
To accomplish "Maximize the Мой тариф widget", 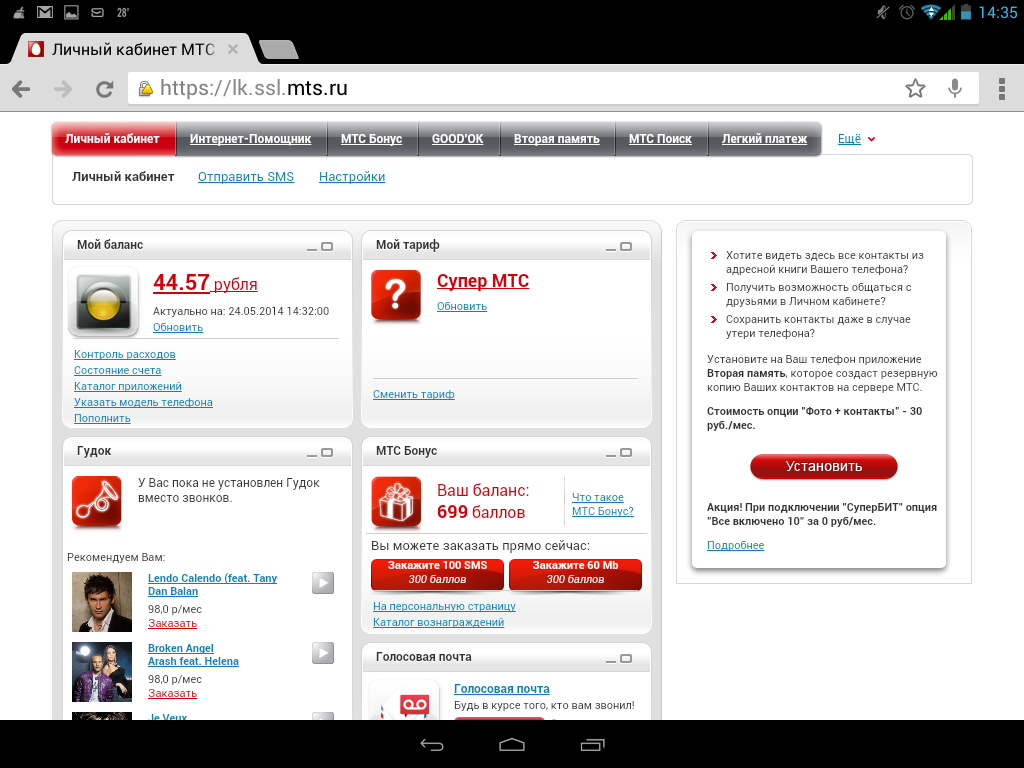I will 626,246.
